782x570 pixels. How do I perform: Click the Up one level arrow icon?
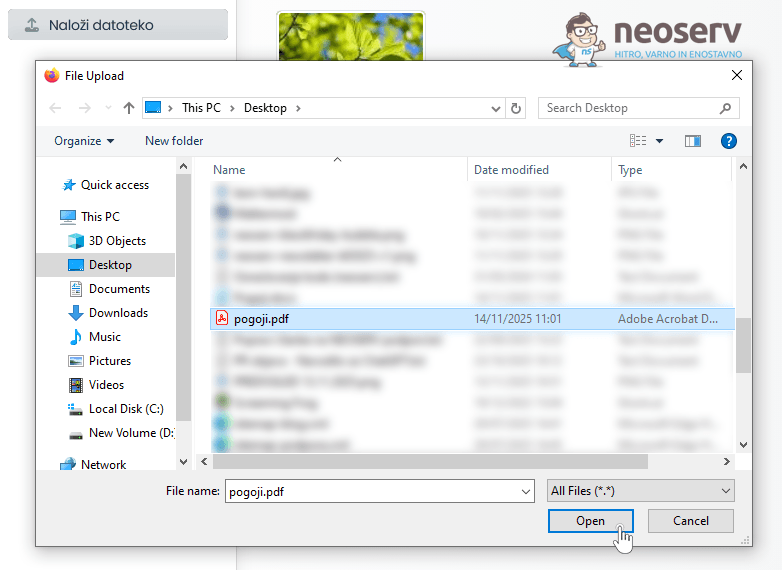click(x=129, y=108)
